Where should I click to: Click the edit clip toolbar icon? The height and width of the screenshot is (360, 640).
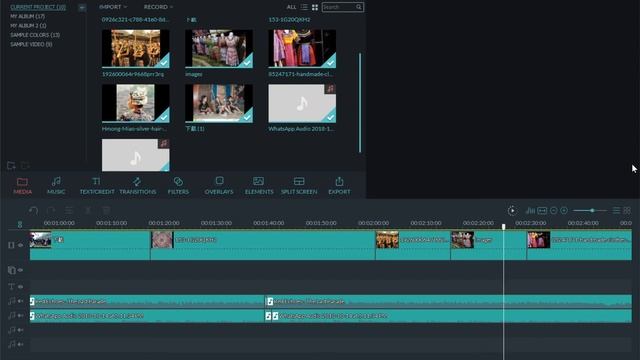click(69, 211)
